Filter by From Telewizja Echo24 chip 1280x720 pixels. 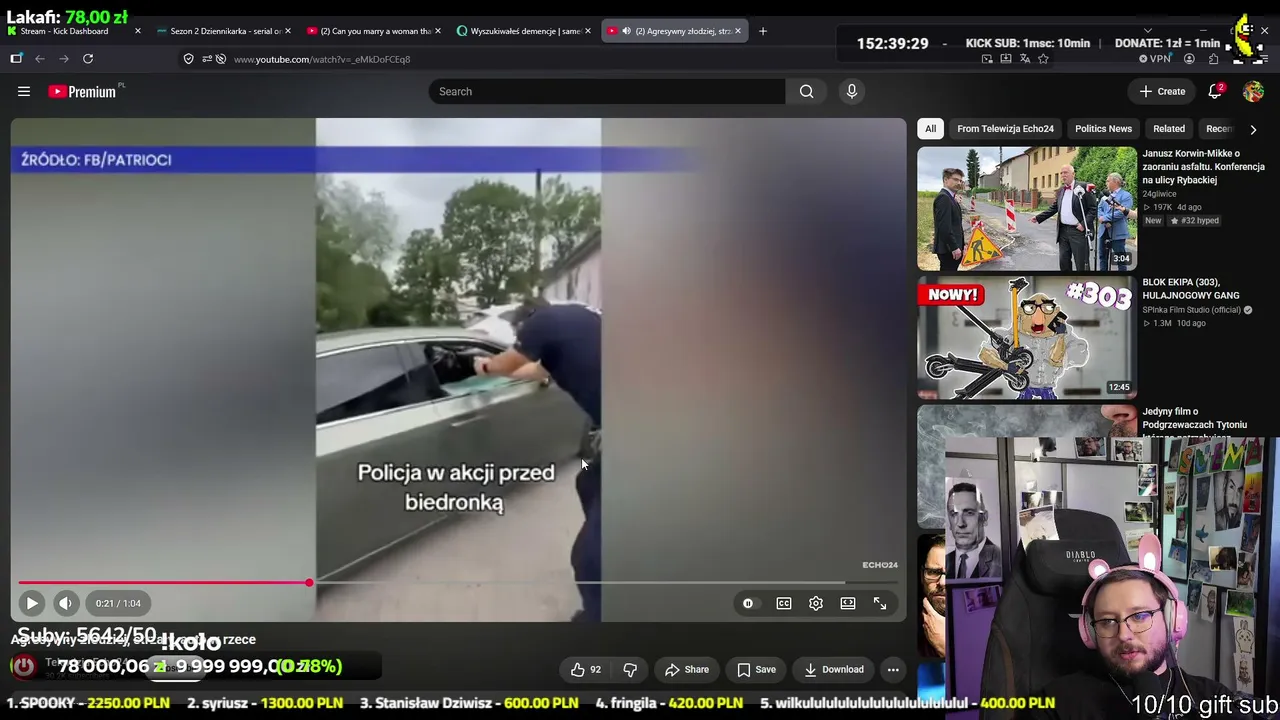point(1005,129)
